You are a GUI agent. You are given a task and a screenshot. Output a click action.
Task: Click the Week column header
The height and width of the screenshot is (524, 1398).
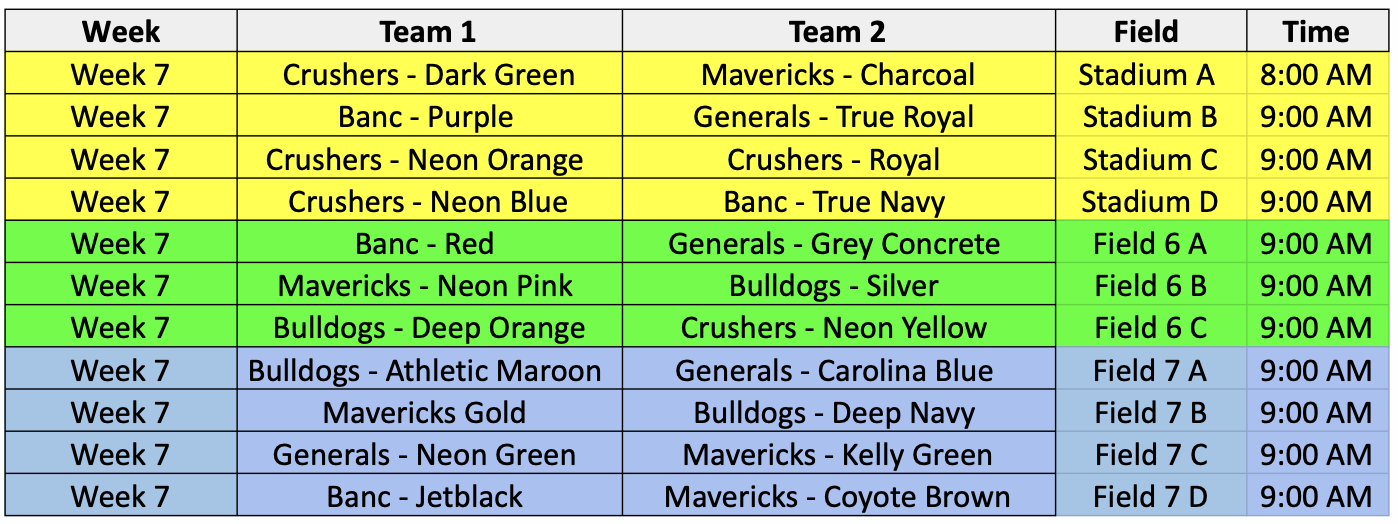121,32
